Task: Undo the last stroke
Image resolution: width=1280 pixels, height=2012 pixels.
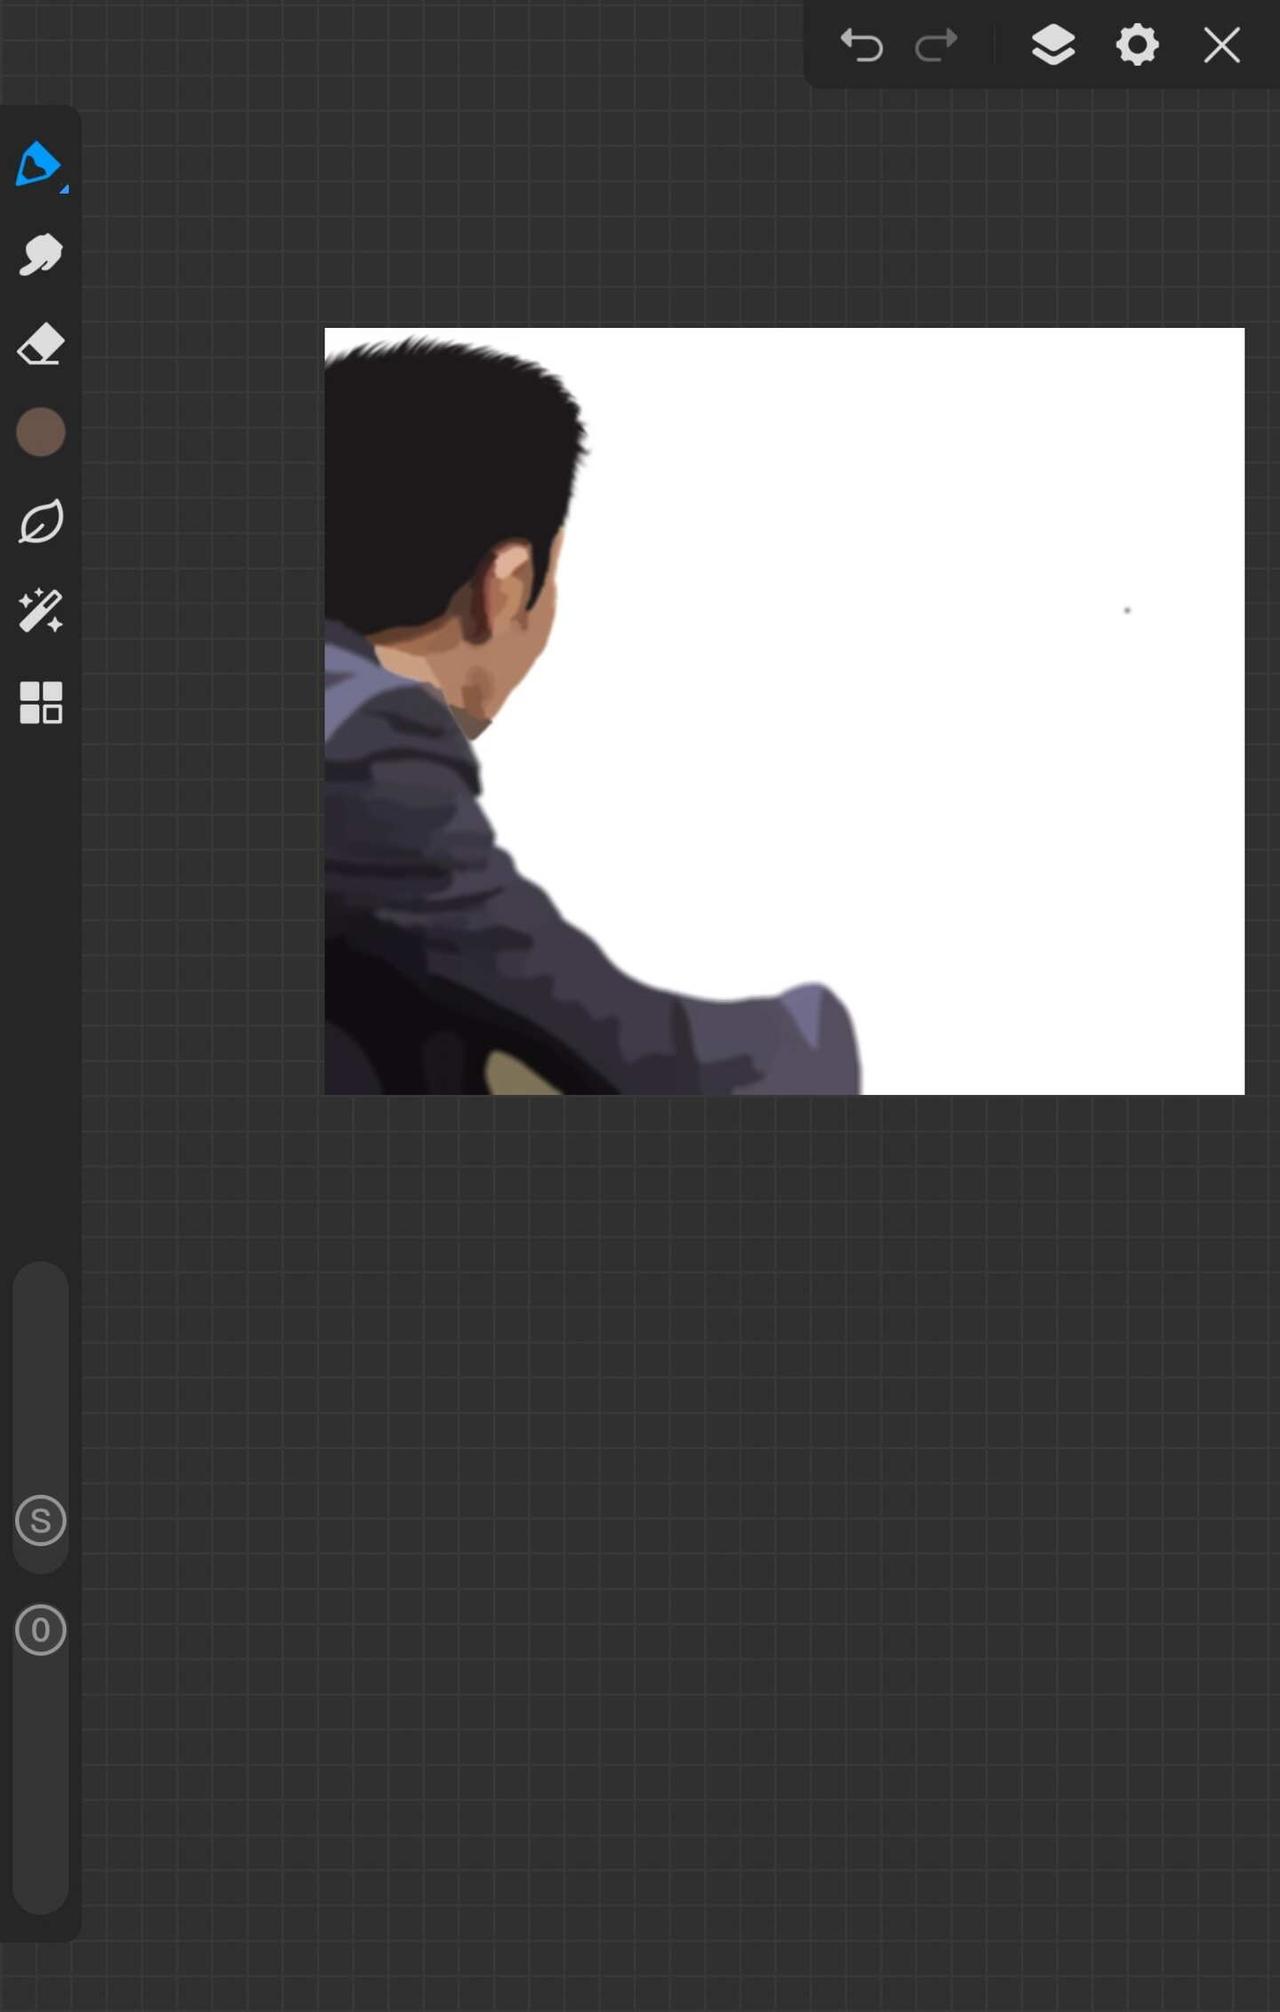Action: pos(861,45)
